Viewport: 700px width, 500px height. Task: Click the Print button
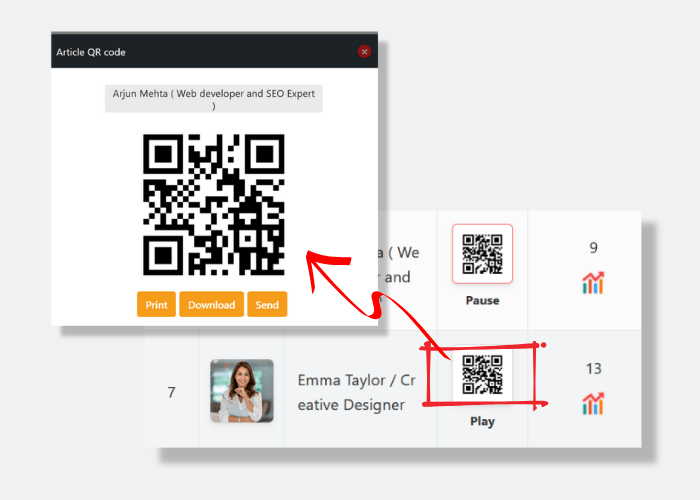point(156,304)
